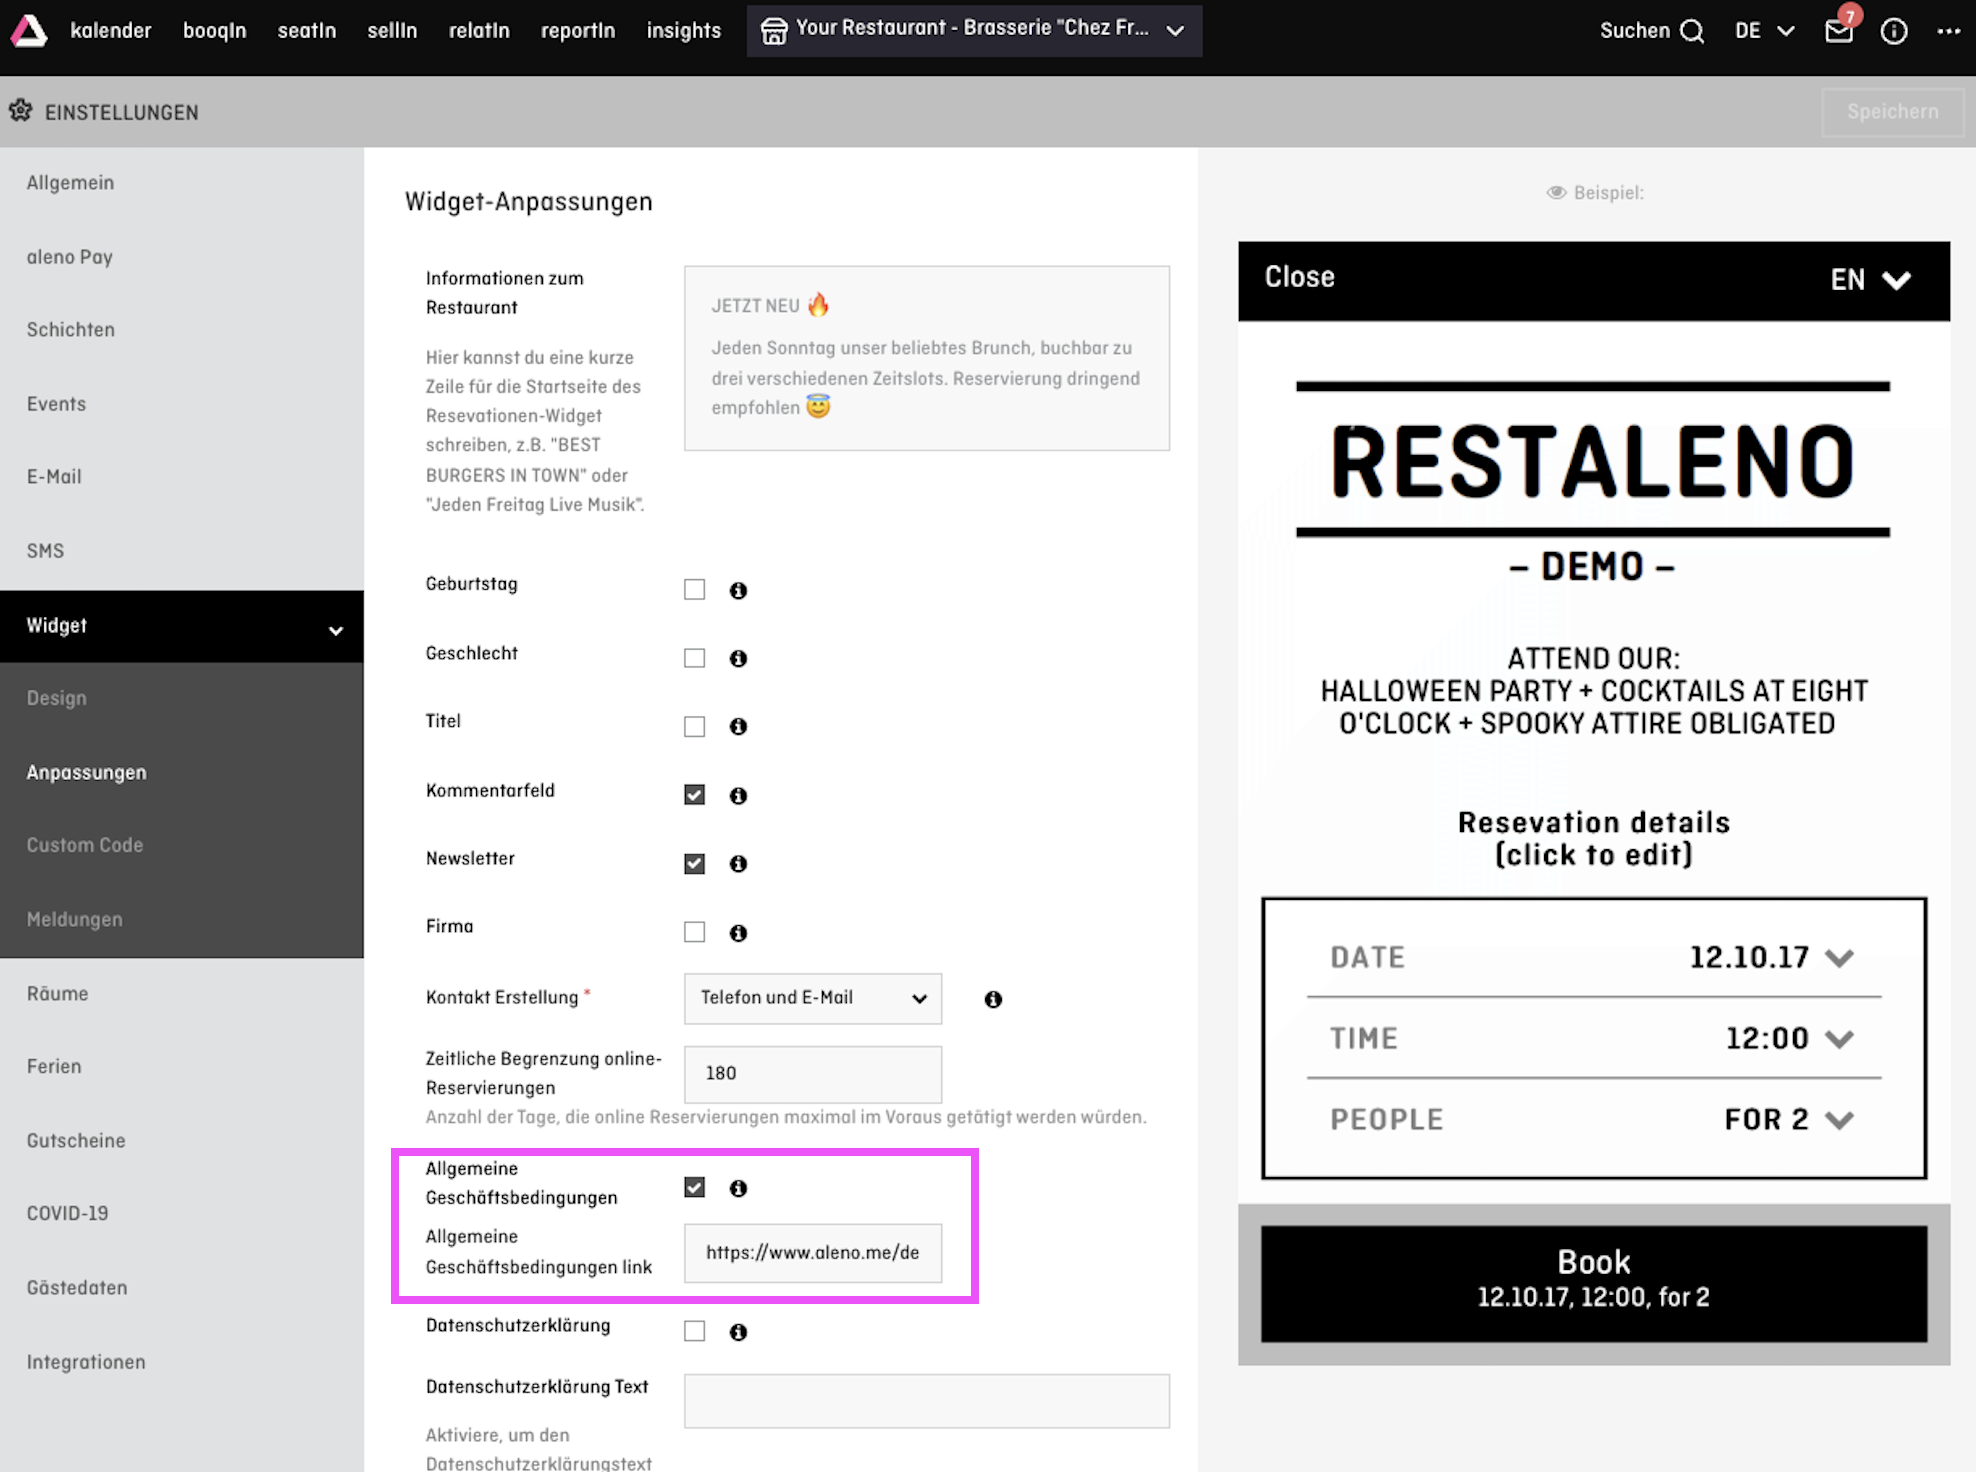Collapse the Widget sidebar section
The image size is (1976, 1472).
pyautogui.click(x=182, y=626)
